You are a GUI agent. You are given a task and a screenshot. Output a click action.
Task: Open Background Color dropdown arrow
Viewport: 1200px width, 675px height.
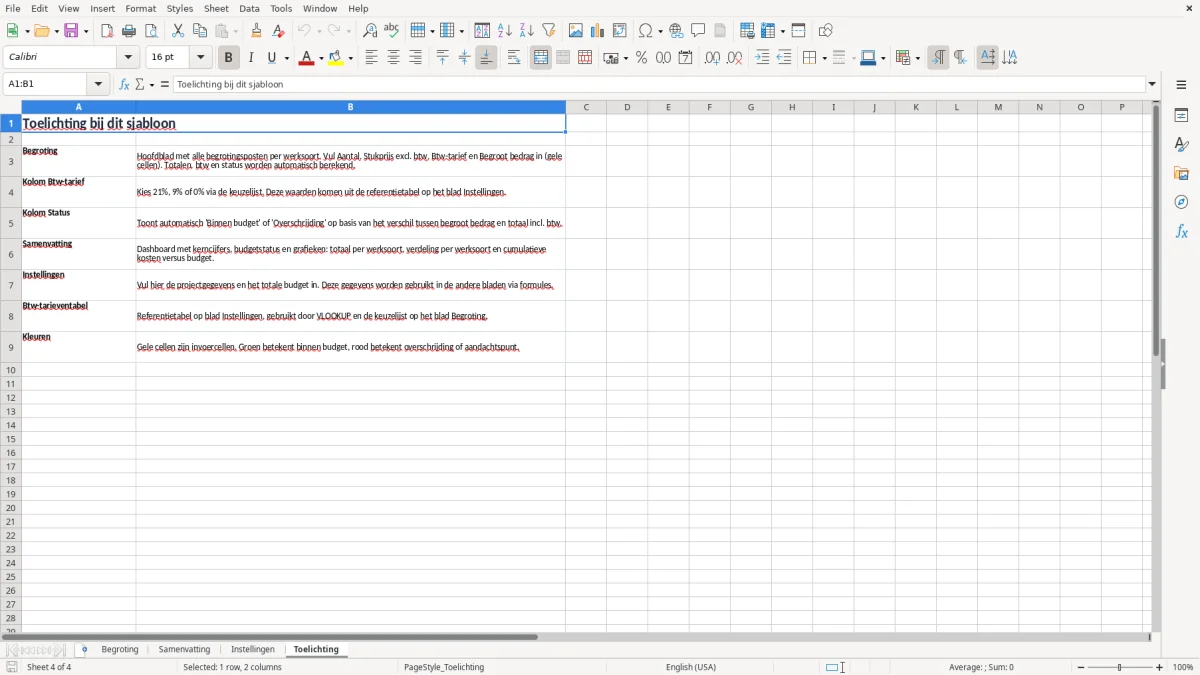351,58
